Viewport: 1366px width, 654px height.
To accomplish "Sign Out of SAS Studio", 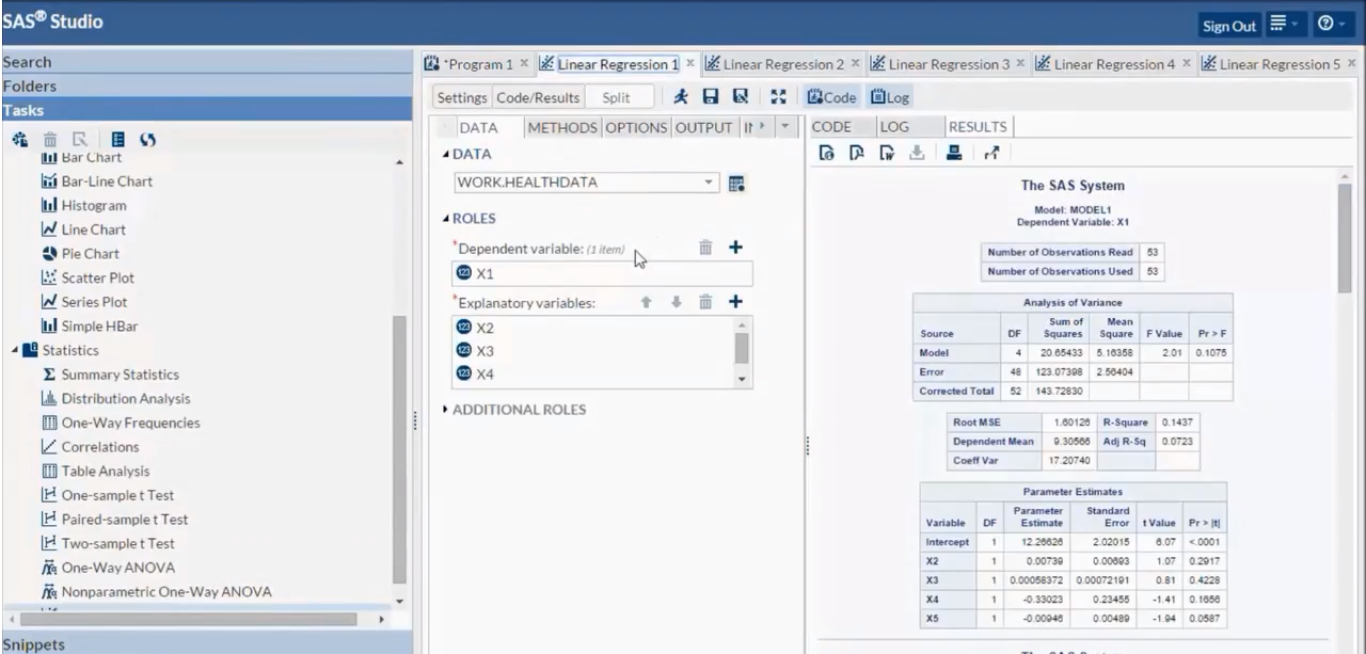I will pos(1229,25).
